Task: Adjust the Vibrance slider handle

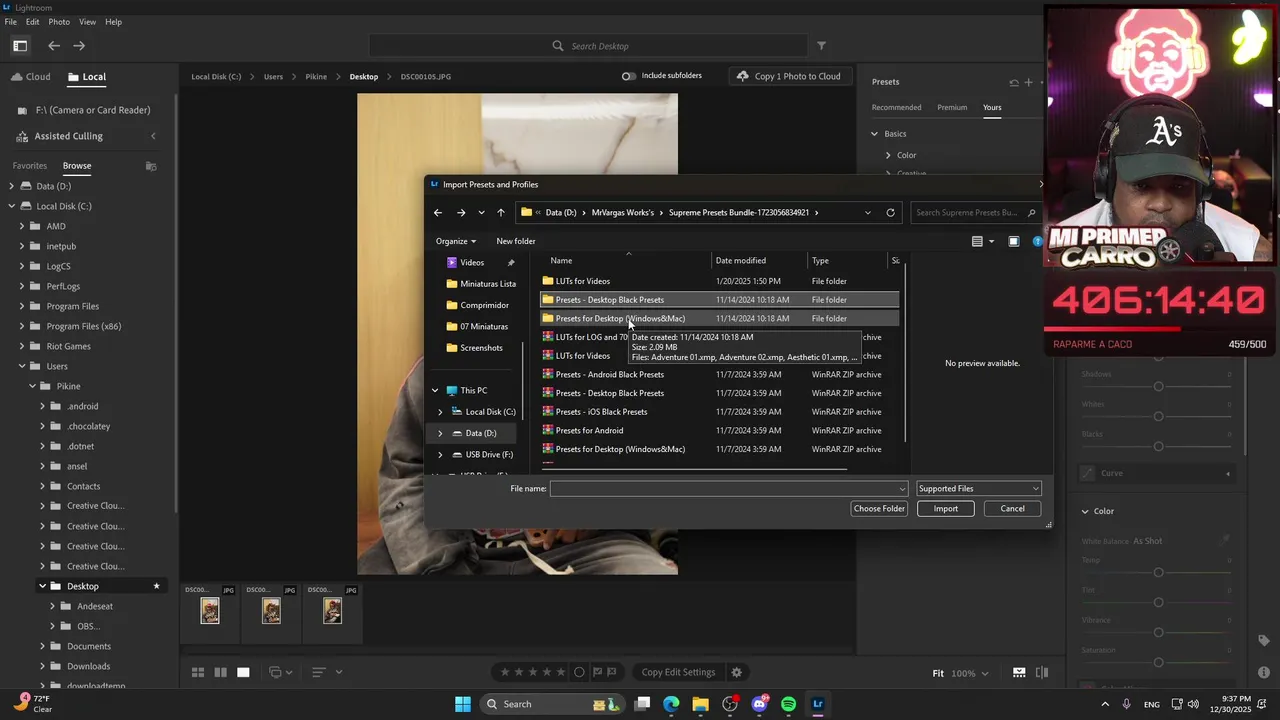Action: point(1158,633)
